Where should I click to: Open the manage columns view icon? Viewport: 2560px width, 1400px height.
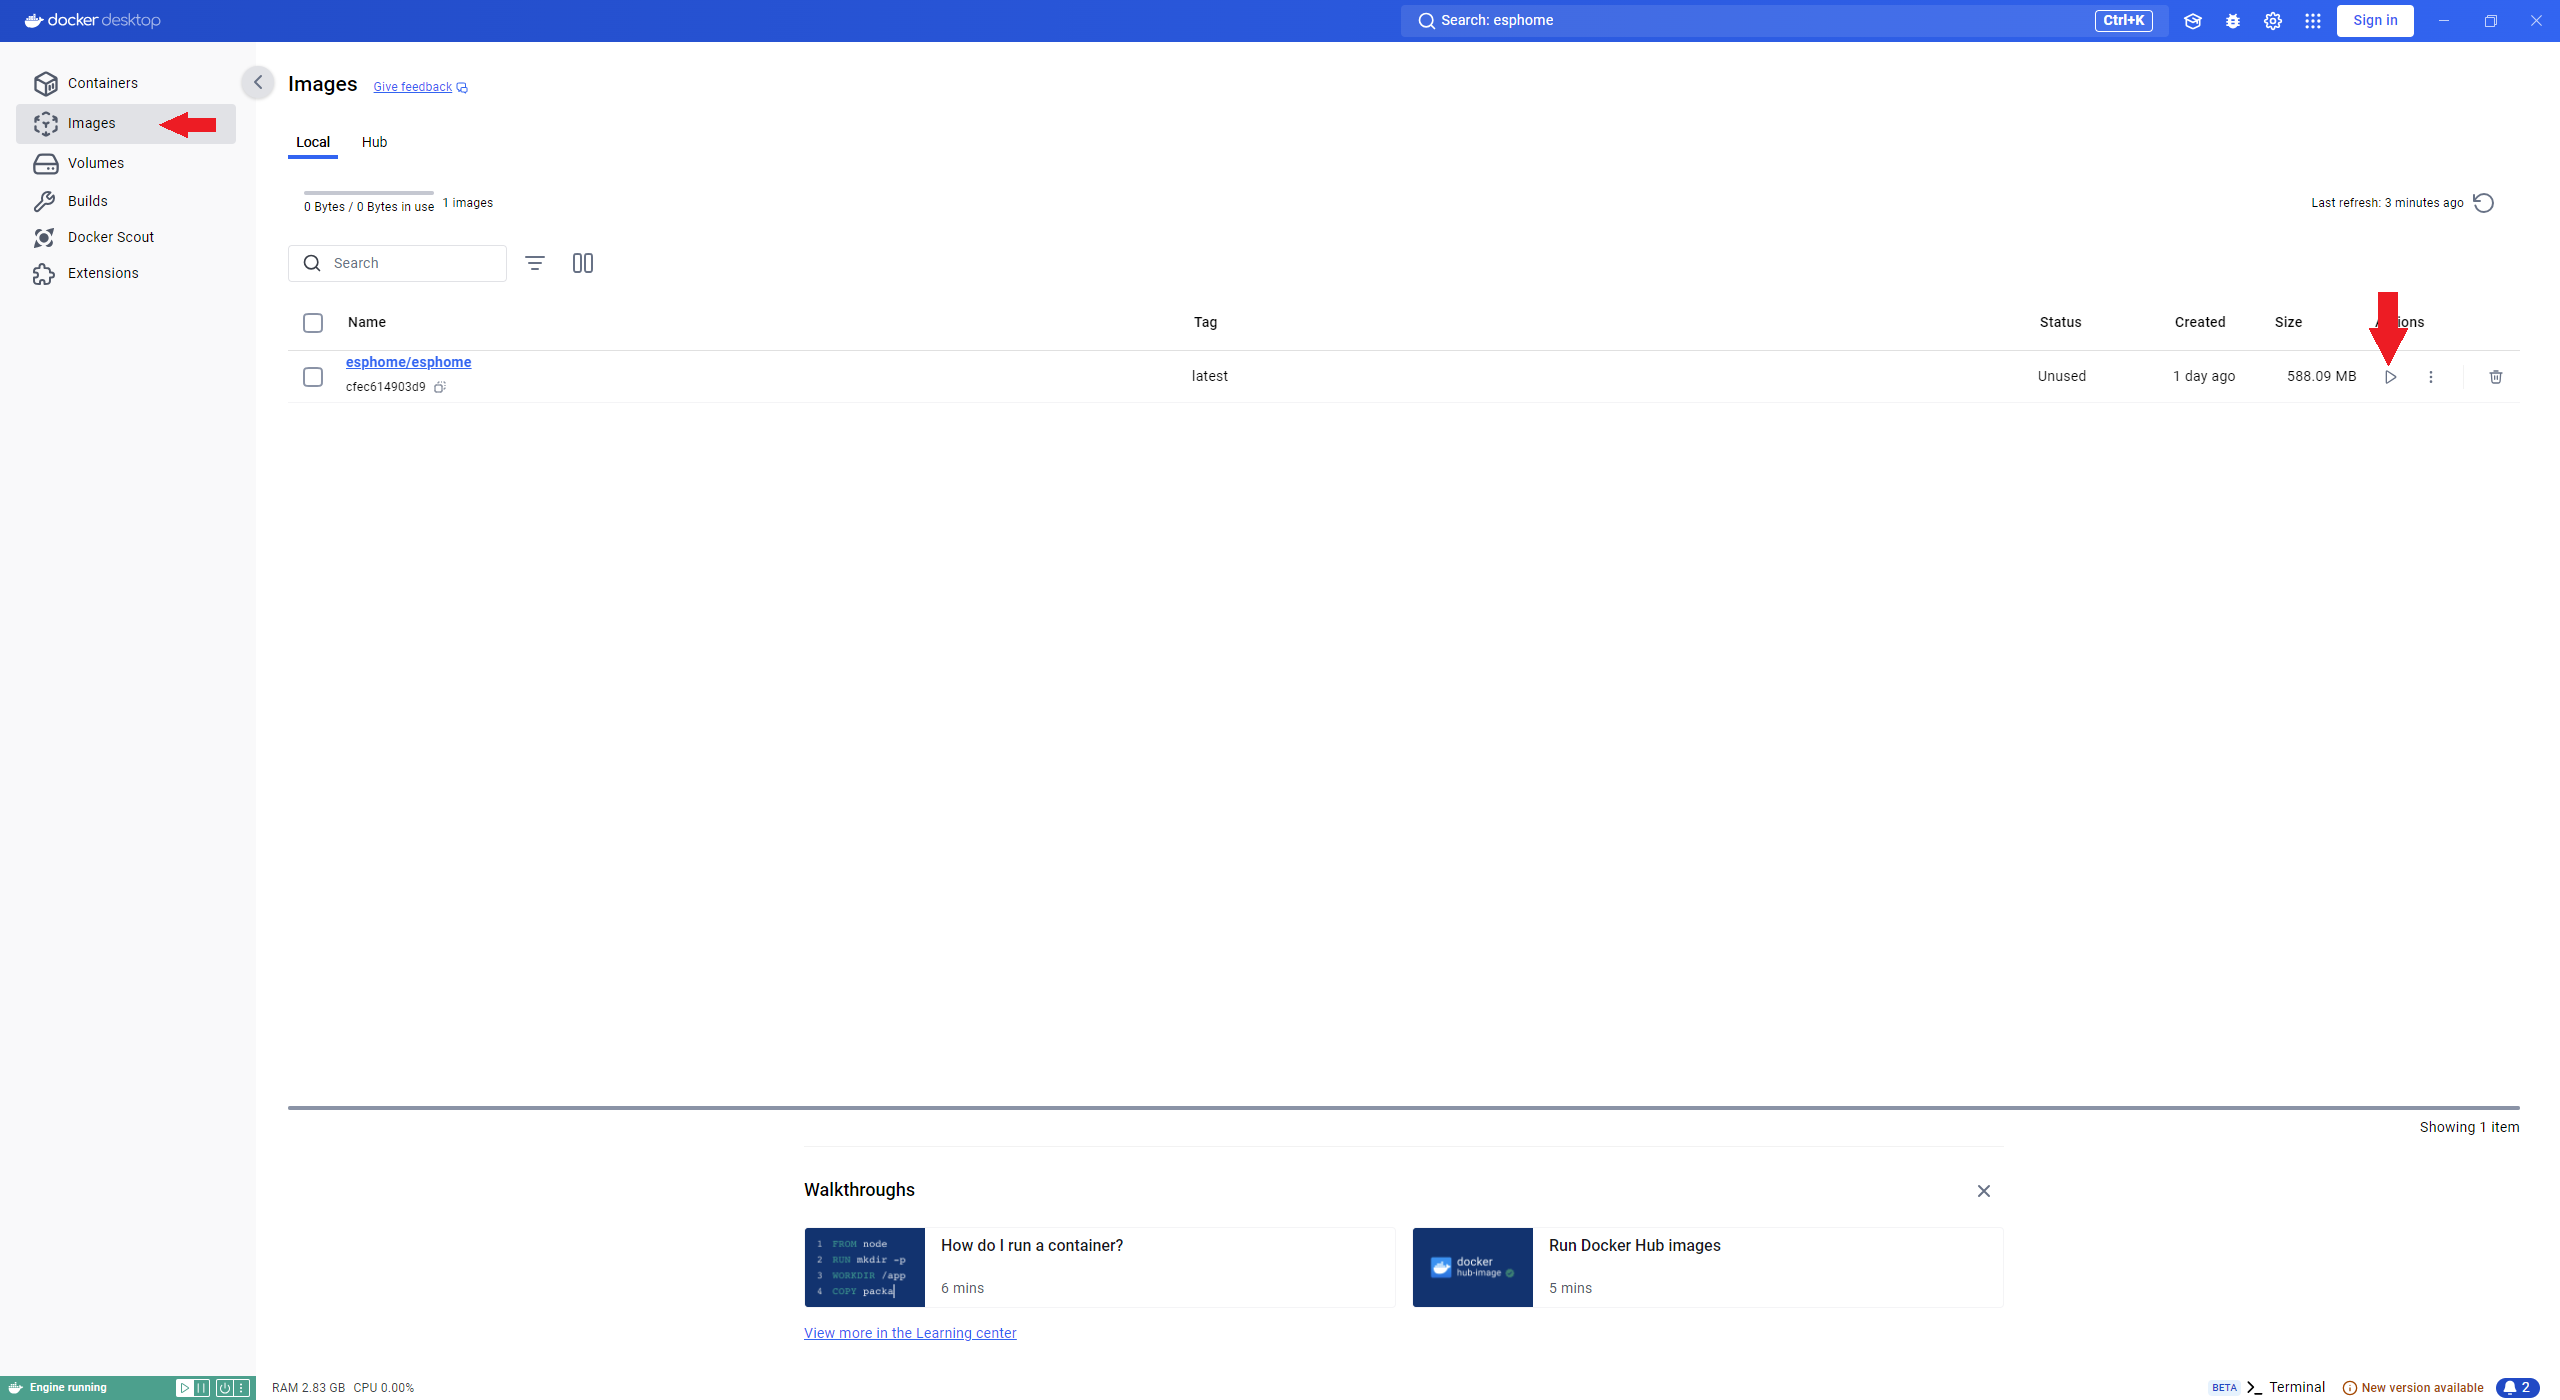click(583, 263)
